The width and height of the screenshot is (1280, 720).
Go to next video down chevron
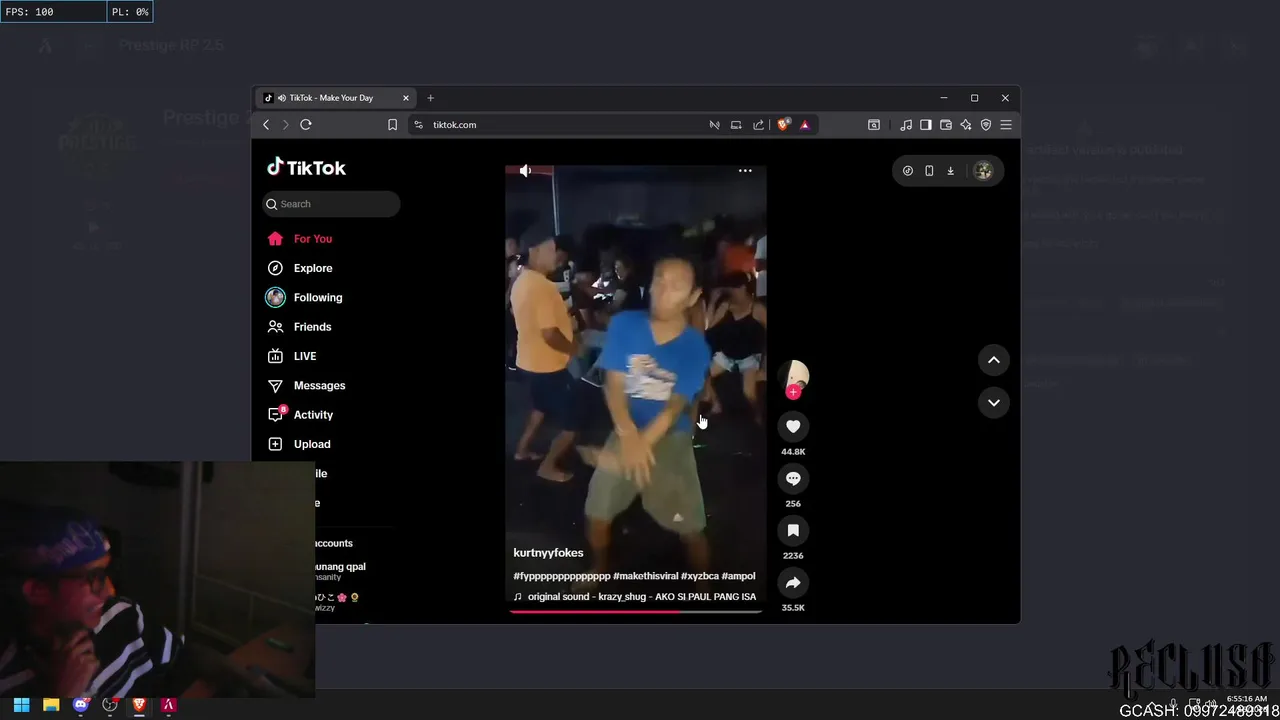(994, 402)
